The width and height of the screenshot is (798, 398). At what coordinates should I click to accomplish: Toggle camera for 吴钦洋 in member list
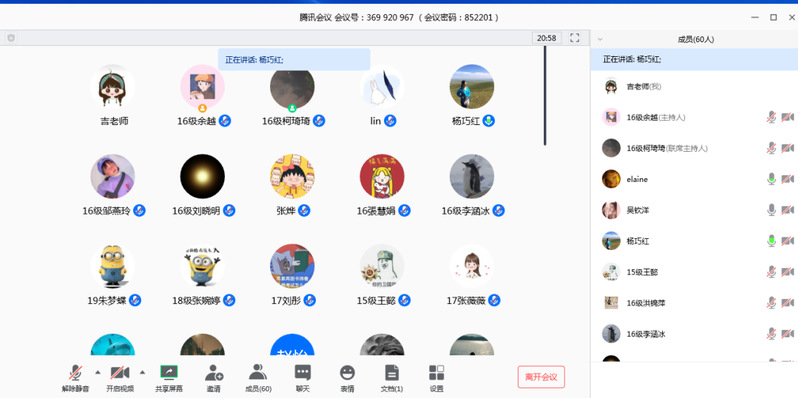(x=788, y=211)
